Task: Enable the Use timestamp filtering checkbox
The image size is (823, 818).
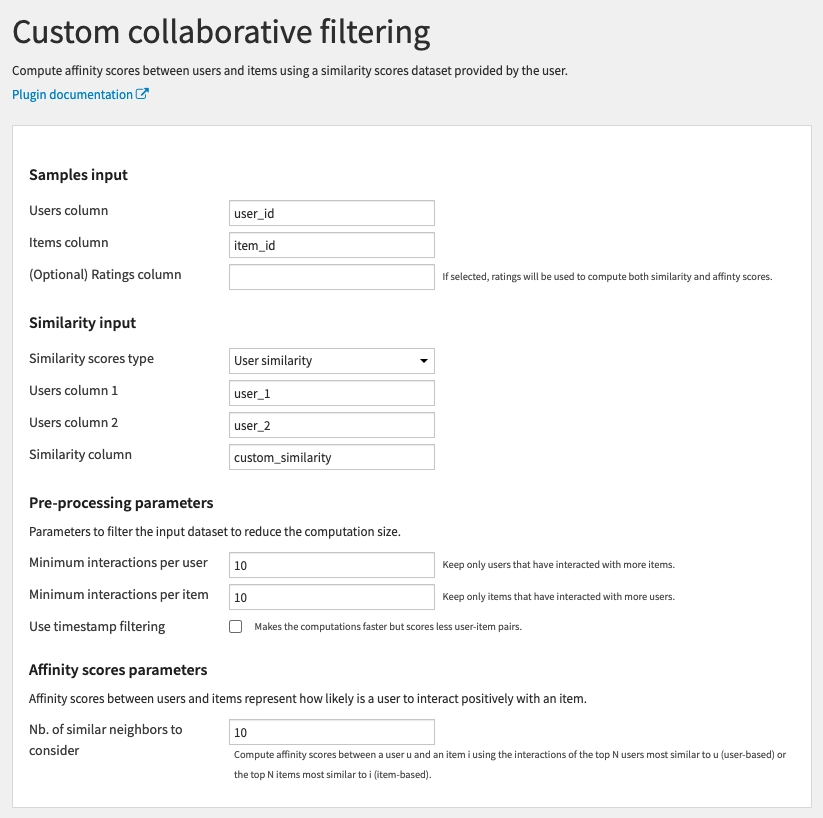Action: click(236, 627)
